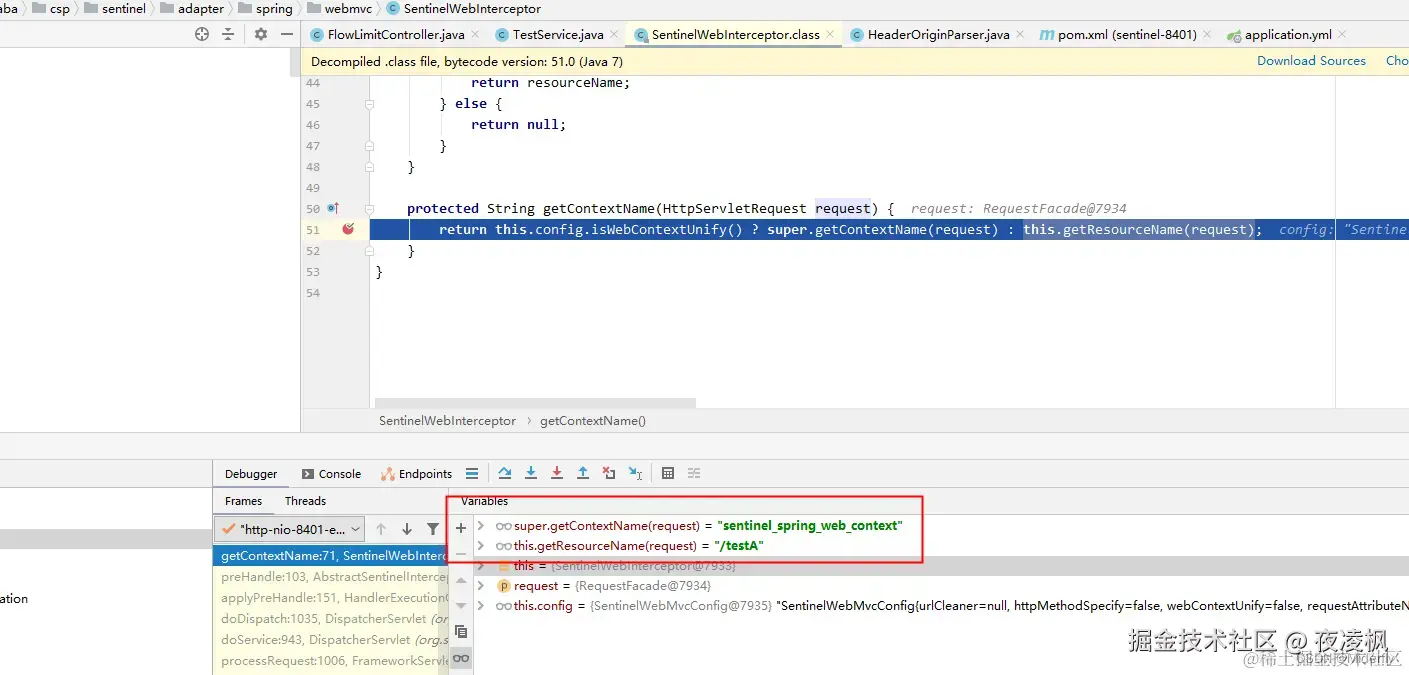Close the HeaderOriginParser.java tab

(1020, 34)
